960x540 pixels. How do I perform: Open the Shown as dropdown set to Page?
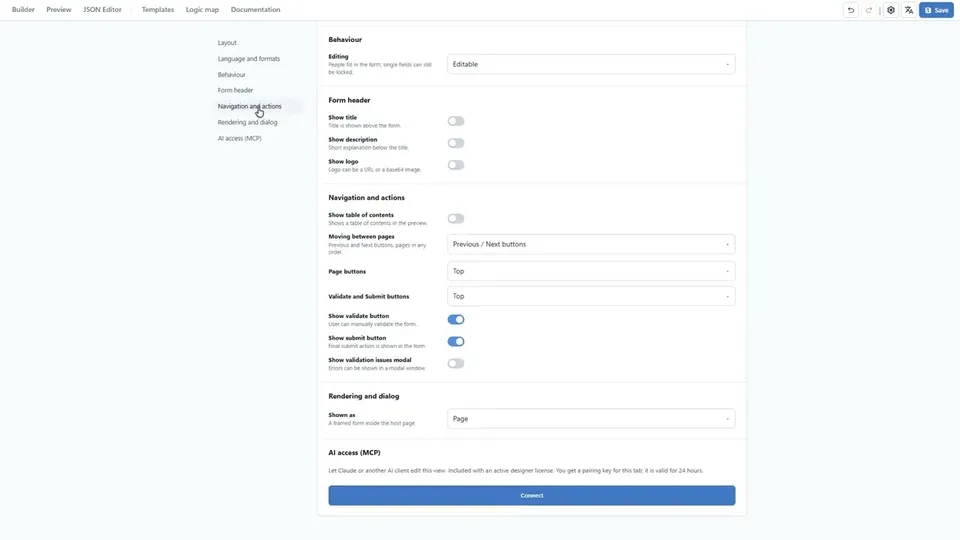[x=591, y=419]
